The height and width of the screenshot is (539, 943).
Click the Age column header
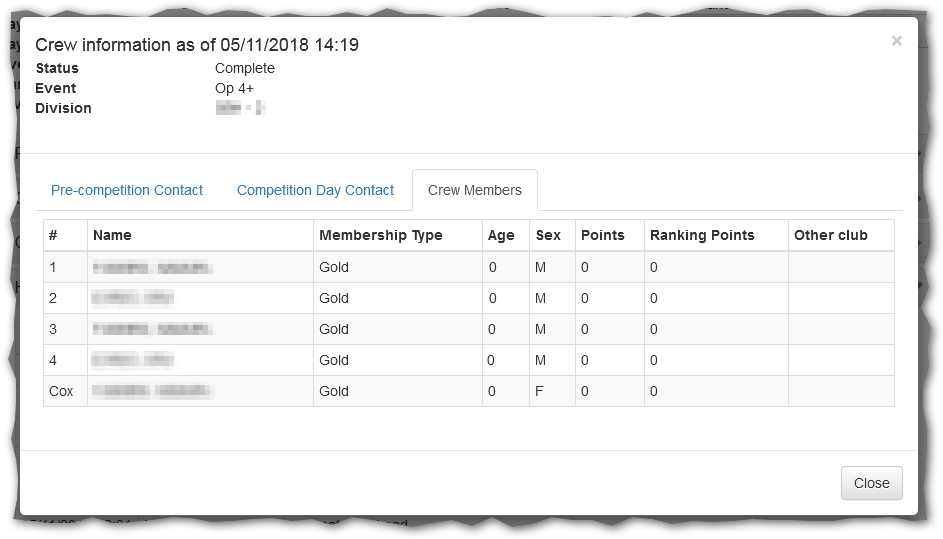501,235
